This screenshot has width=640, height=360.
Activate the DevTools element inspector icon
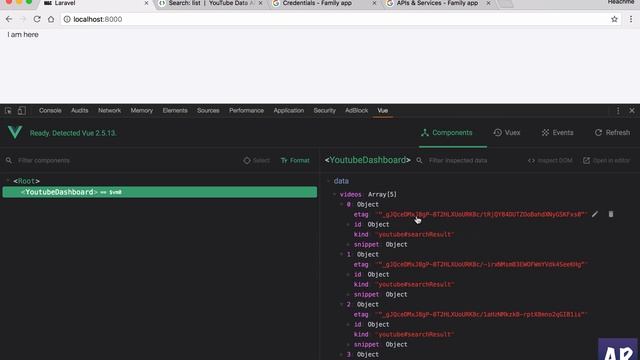point(8,111)
